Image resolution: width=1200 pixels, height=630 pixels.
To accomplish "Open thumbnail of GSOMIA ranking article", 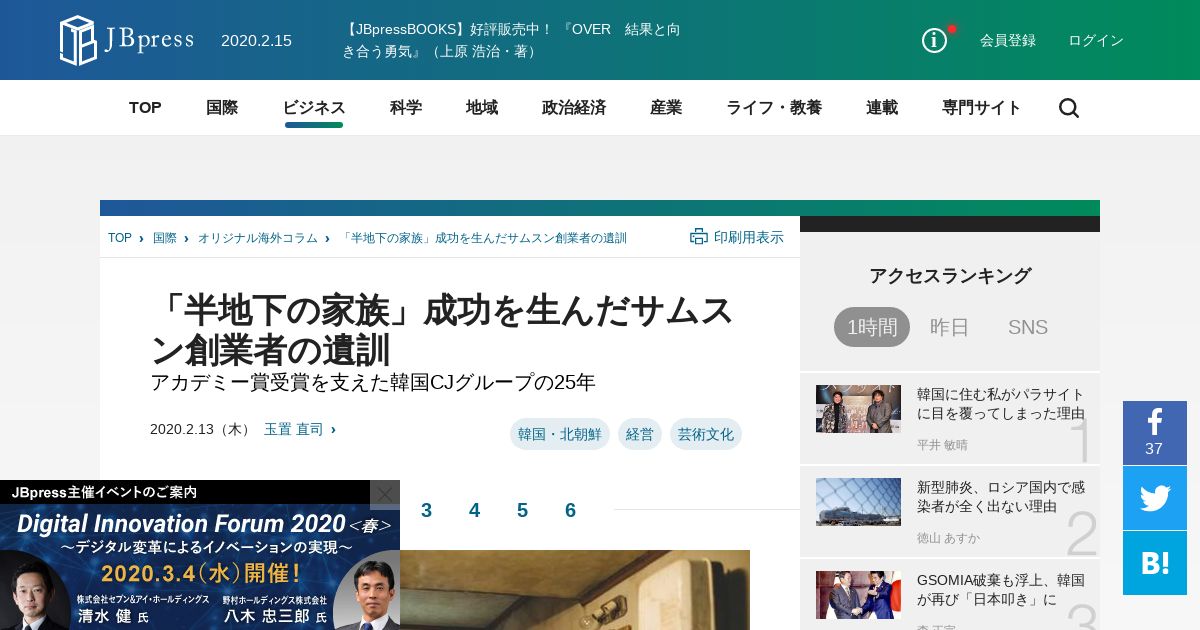I will (x=858, y=595).
